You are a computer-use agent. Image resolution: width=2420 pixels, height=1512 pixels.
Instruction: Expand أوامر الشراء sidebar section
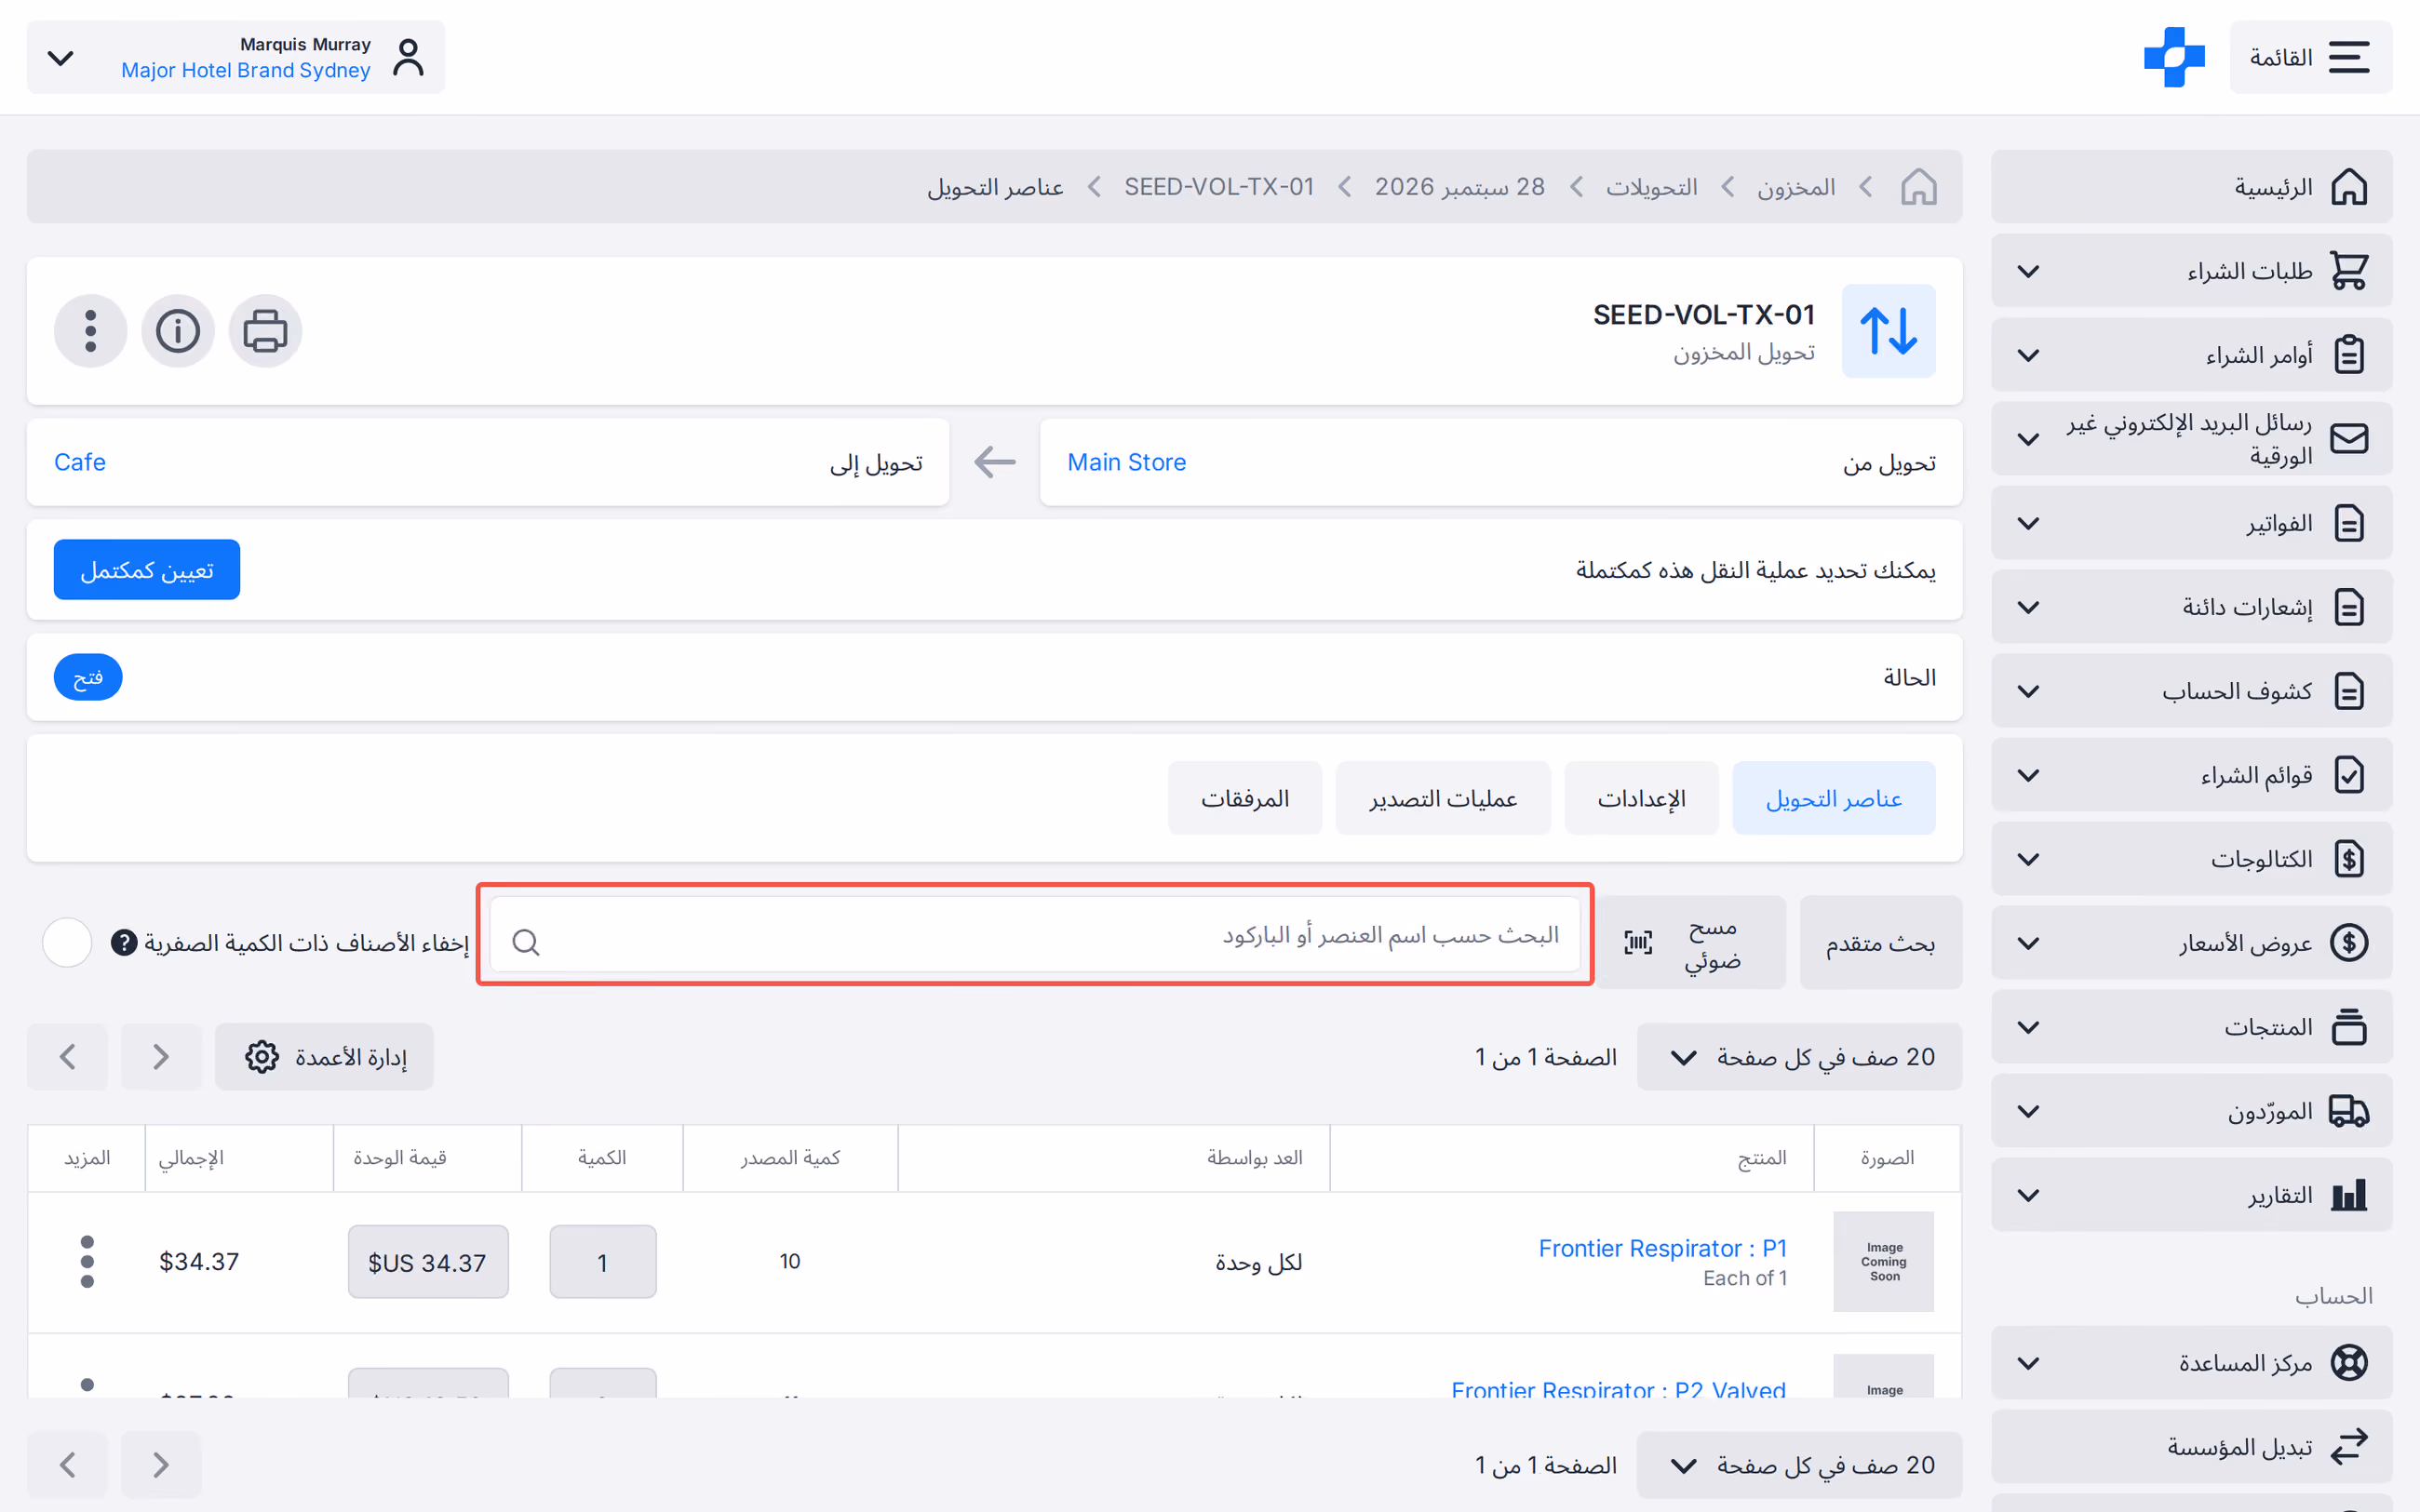click(x=2192, y=355)
